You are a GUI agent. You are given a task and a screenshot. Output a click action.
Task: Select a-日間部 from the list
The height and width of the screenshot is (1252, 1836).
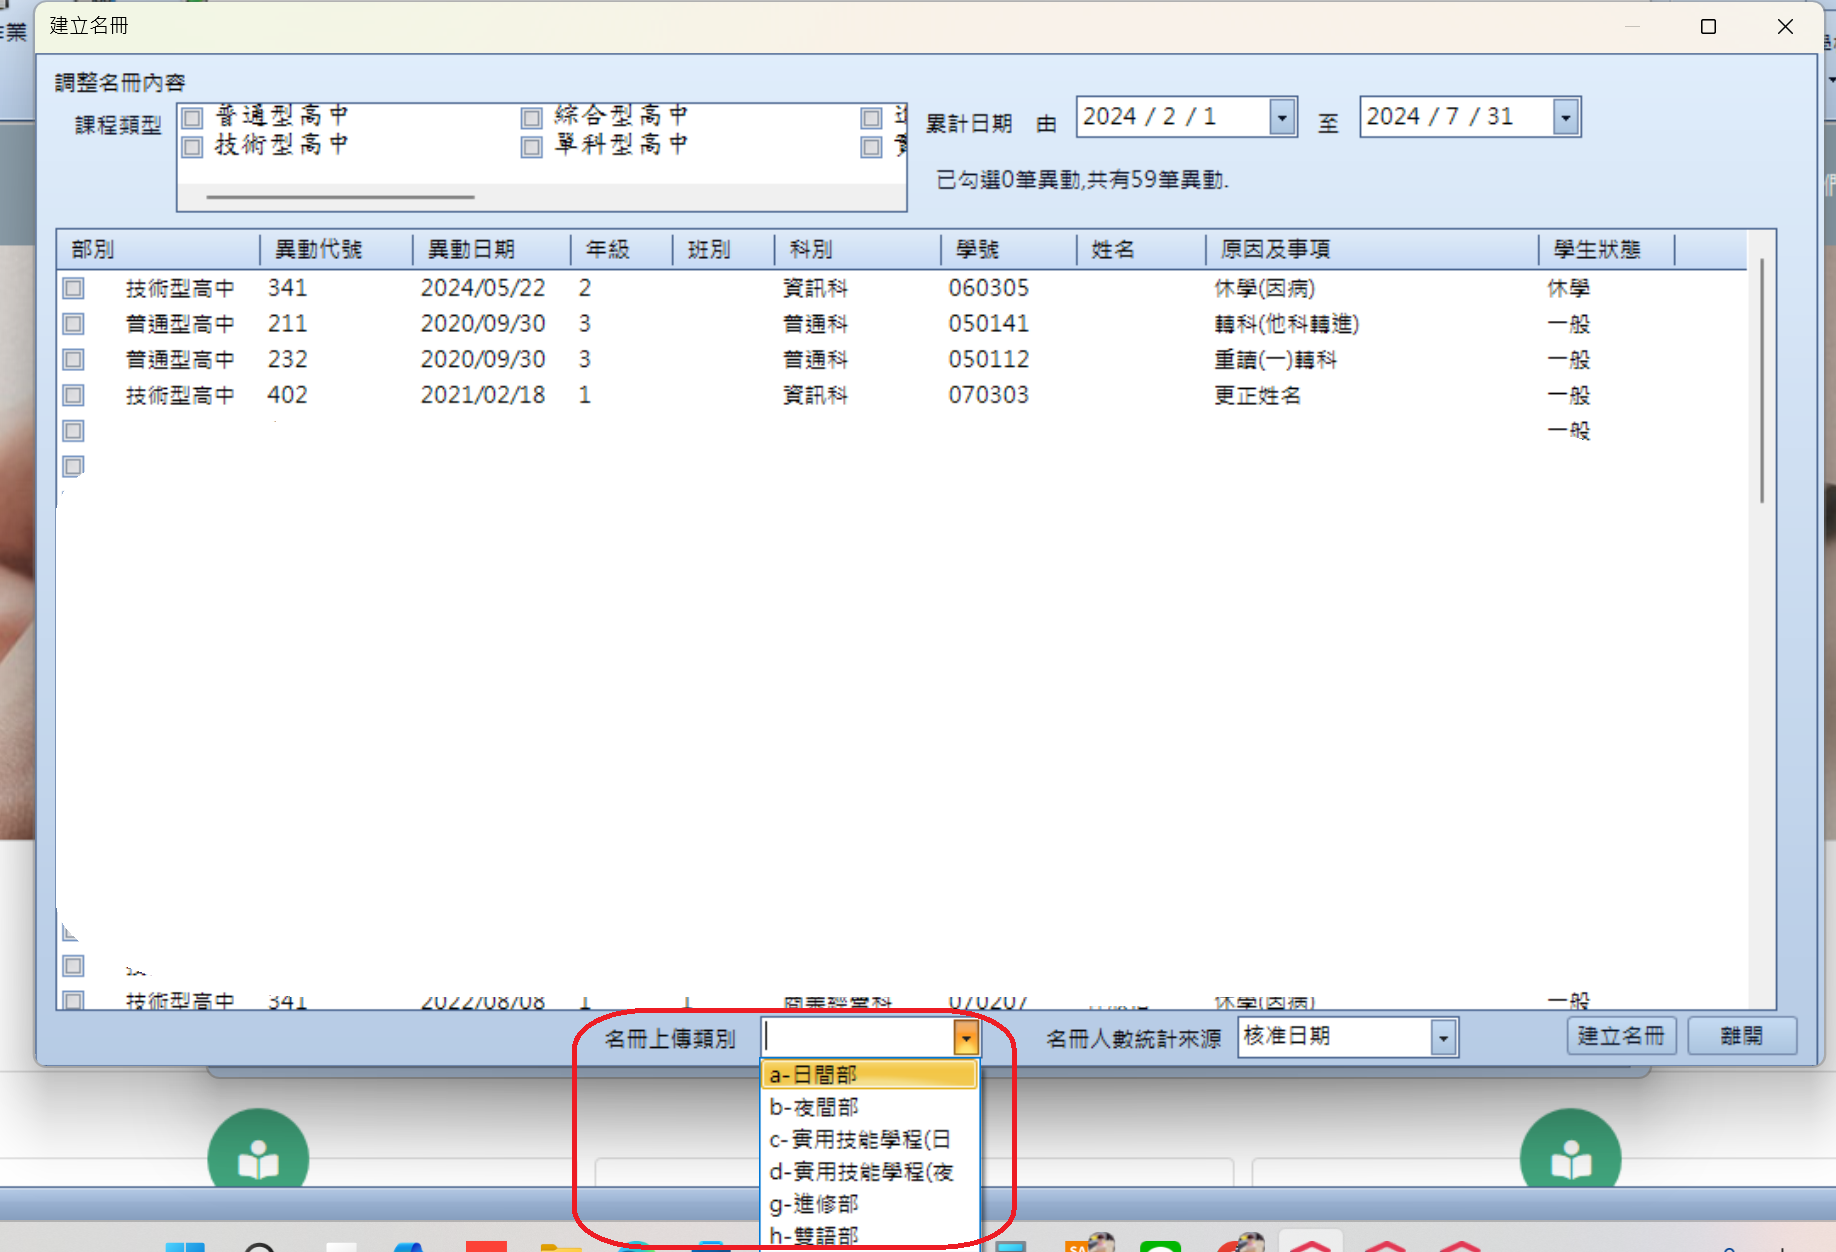pos(869,1075)
